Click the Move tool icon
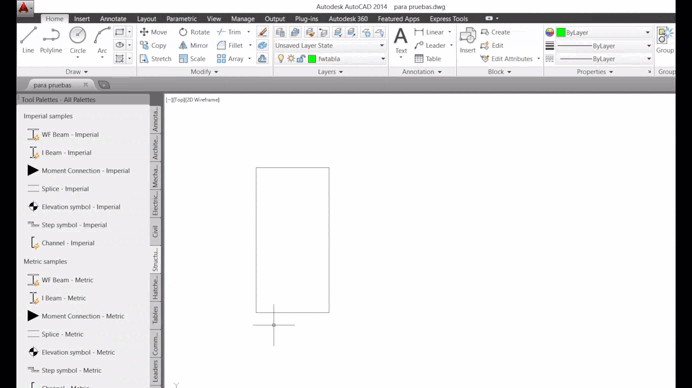 (x=144, y=32)
